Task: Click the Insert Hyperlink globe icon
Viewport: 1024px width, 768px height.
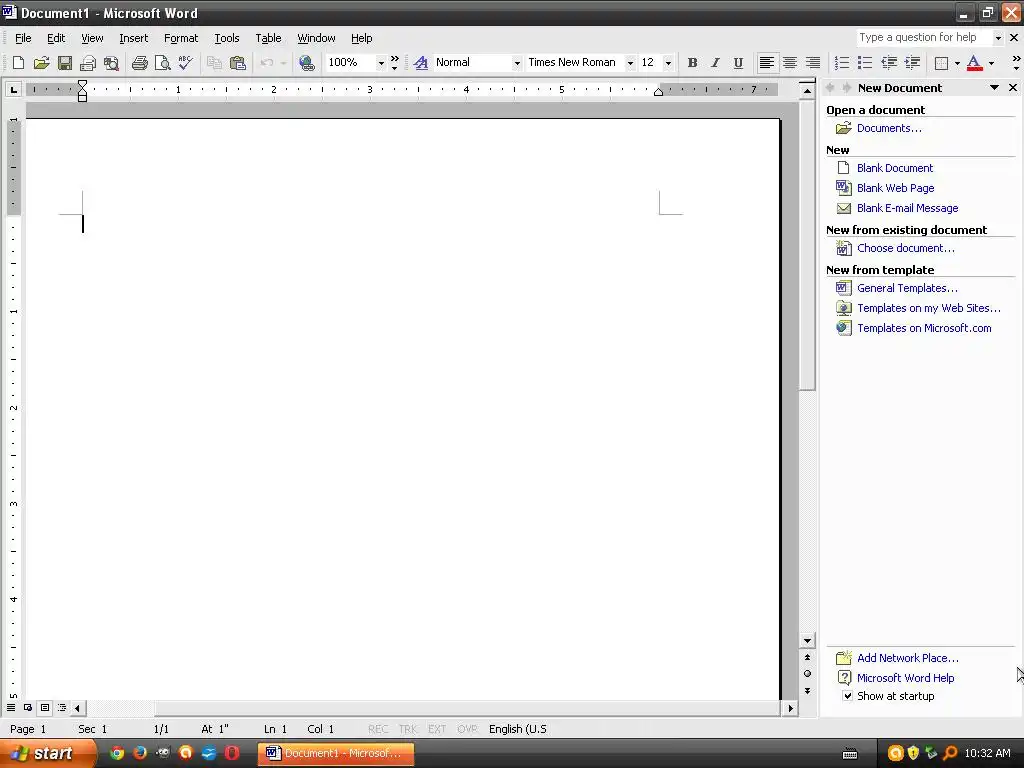Action: point(306,63)
